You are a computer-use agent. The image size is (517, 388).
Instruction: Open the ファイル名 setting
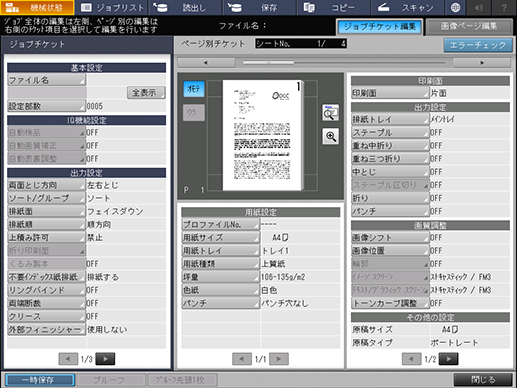(x=46, y=80)
